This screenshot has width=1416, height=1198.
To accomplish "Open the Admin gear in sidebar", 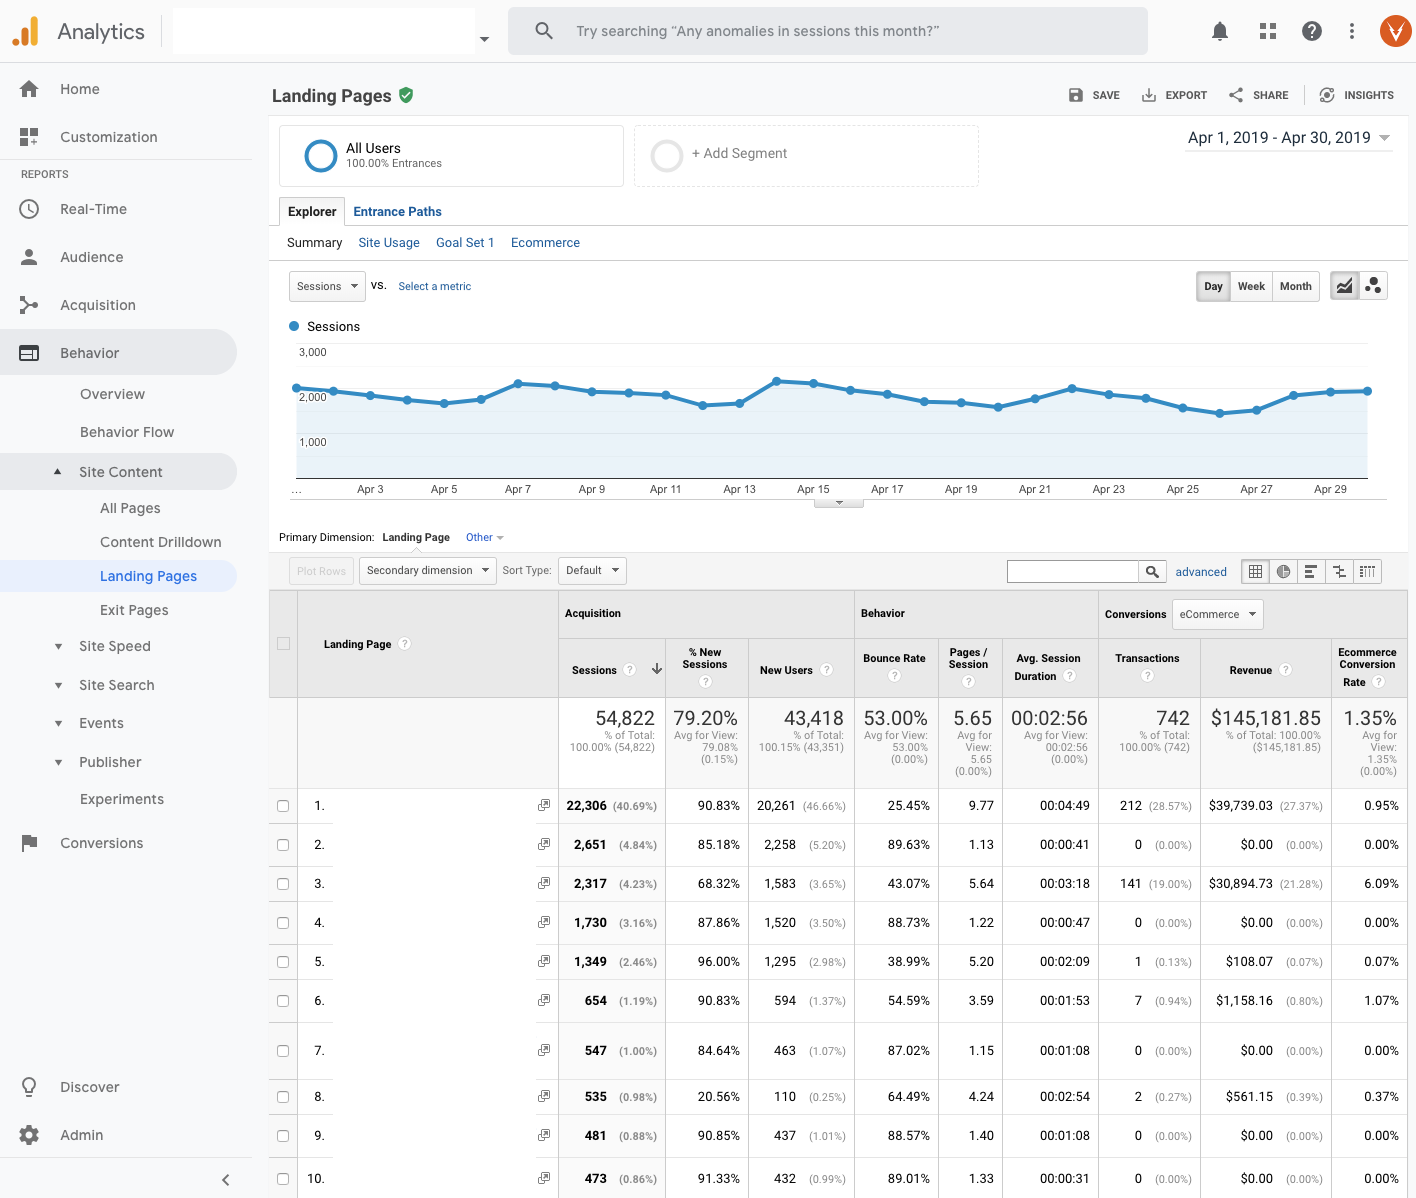I will coord(30,1135).
